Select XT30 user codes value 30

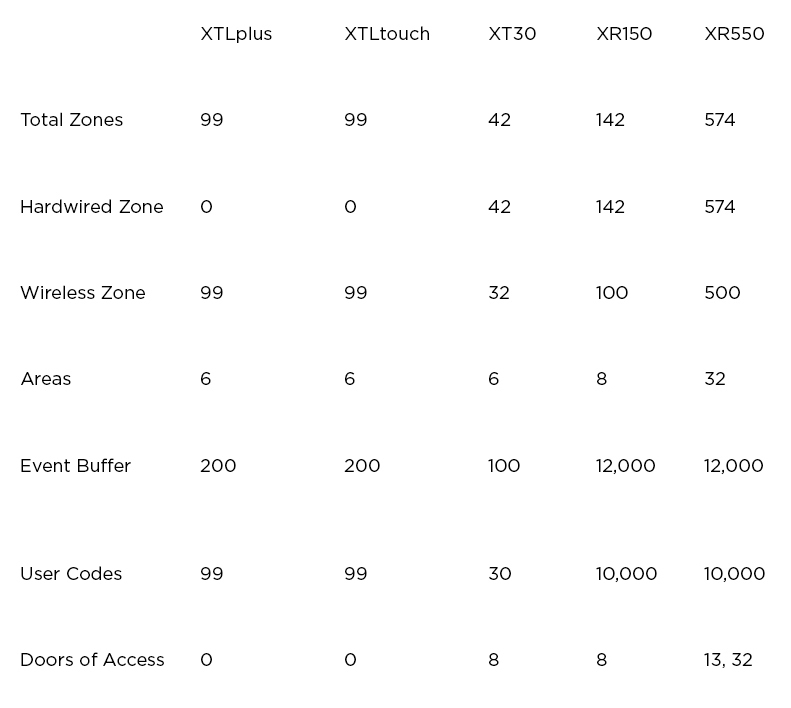(499, 574)
